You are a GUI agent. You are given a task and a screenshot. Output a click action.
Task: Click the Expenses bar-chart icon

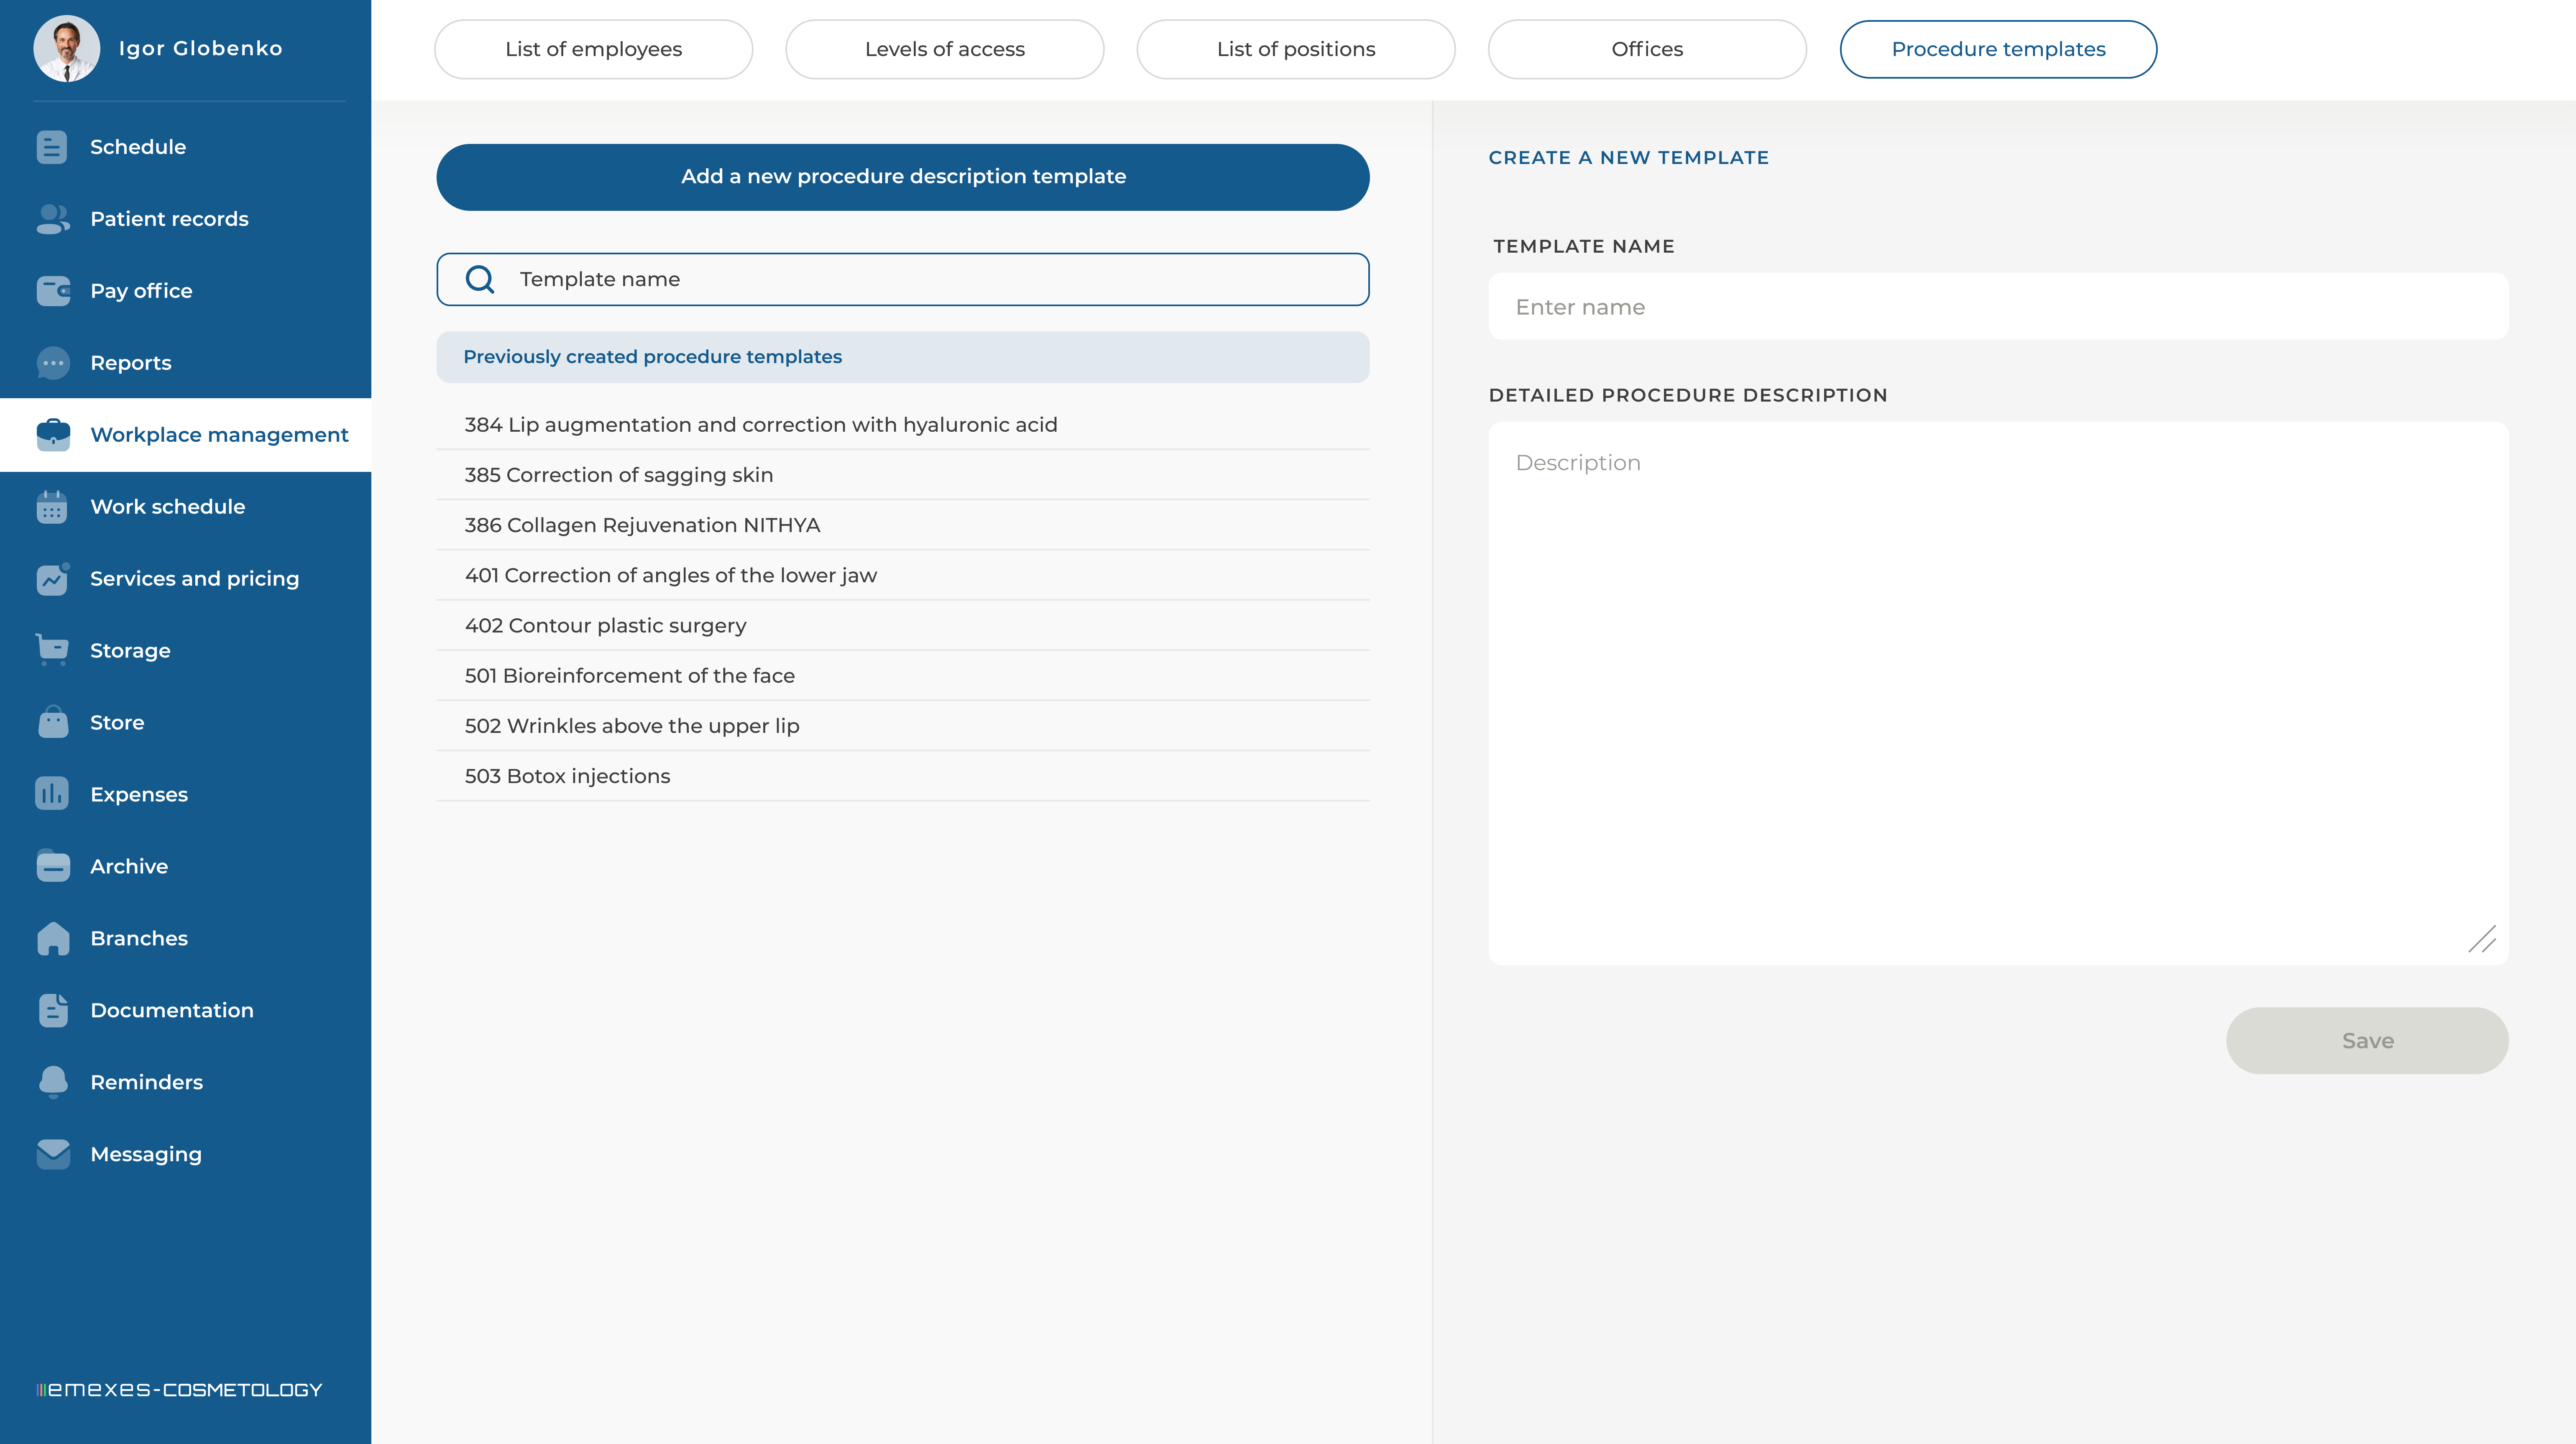(52, 794)
